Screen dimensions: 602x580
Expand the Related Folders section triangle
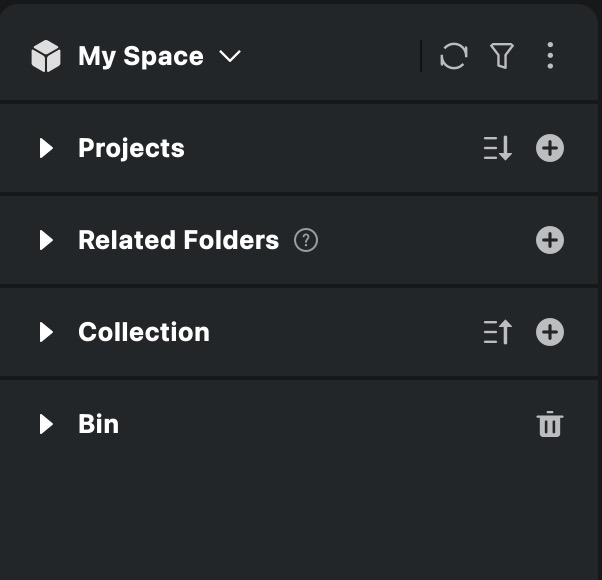pyautogui.click(x=46, y=241)
